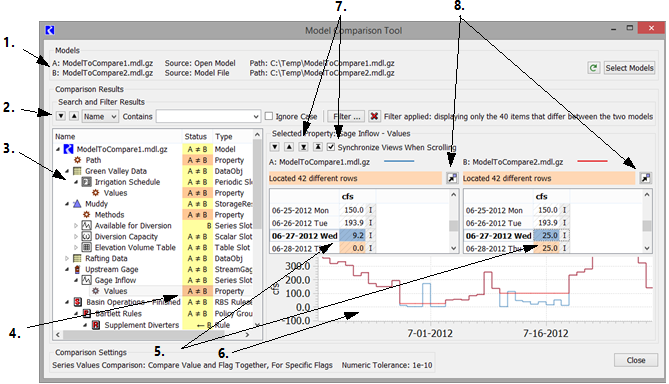Open model A slot via popout icon

click(x=451, y=178)
